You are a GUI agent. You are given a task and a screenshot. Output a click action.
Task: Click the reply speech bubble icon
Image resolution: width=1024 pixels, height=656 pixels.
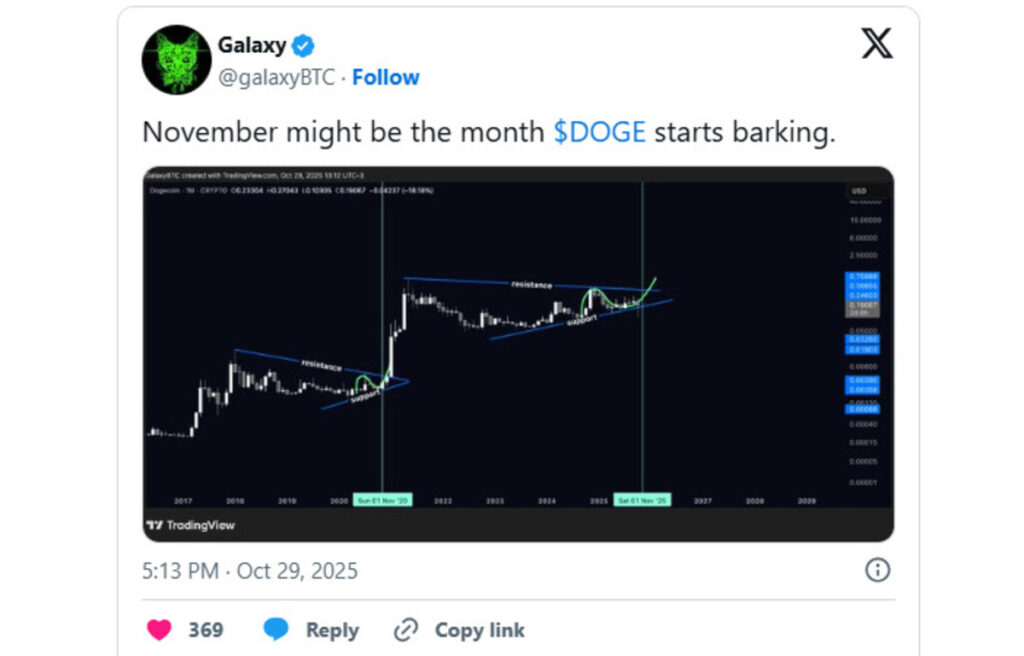[x=276, y=630]
